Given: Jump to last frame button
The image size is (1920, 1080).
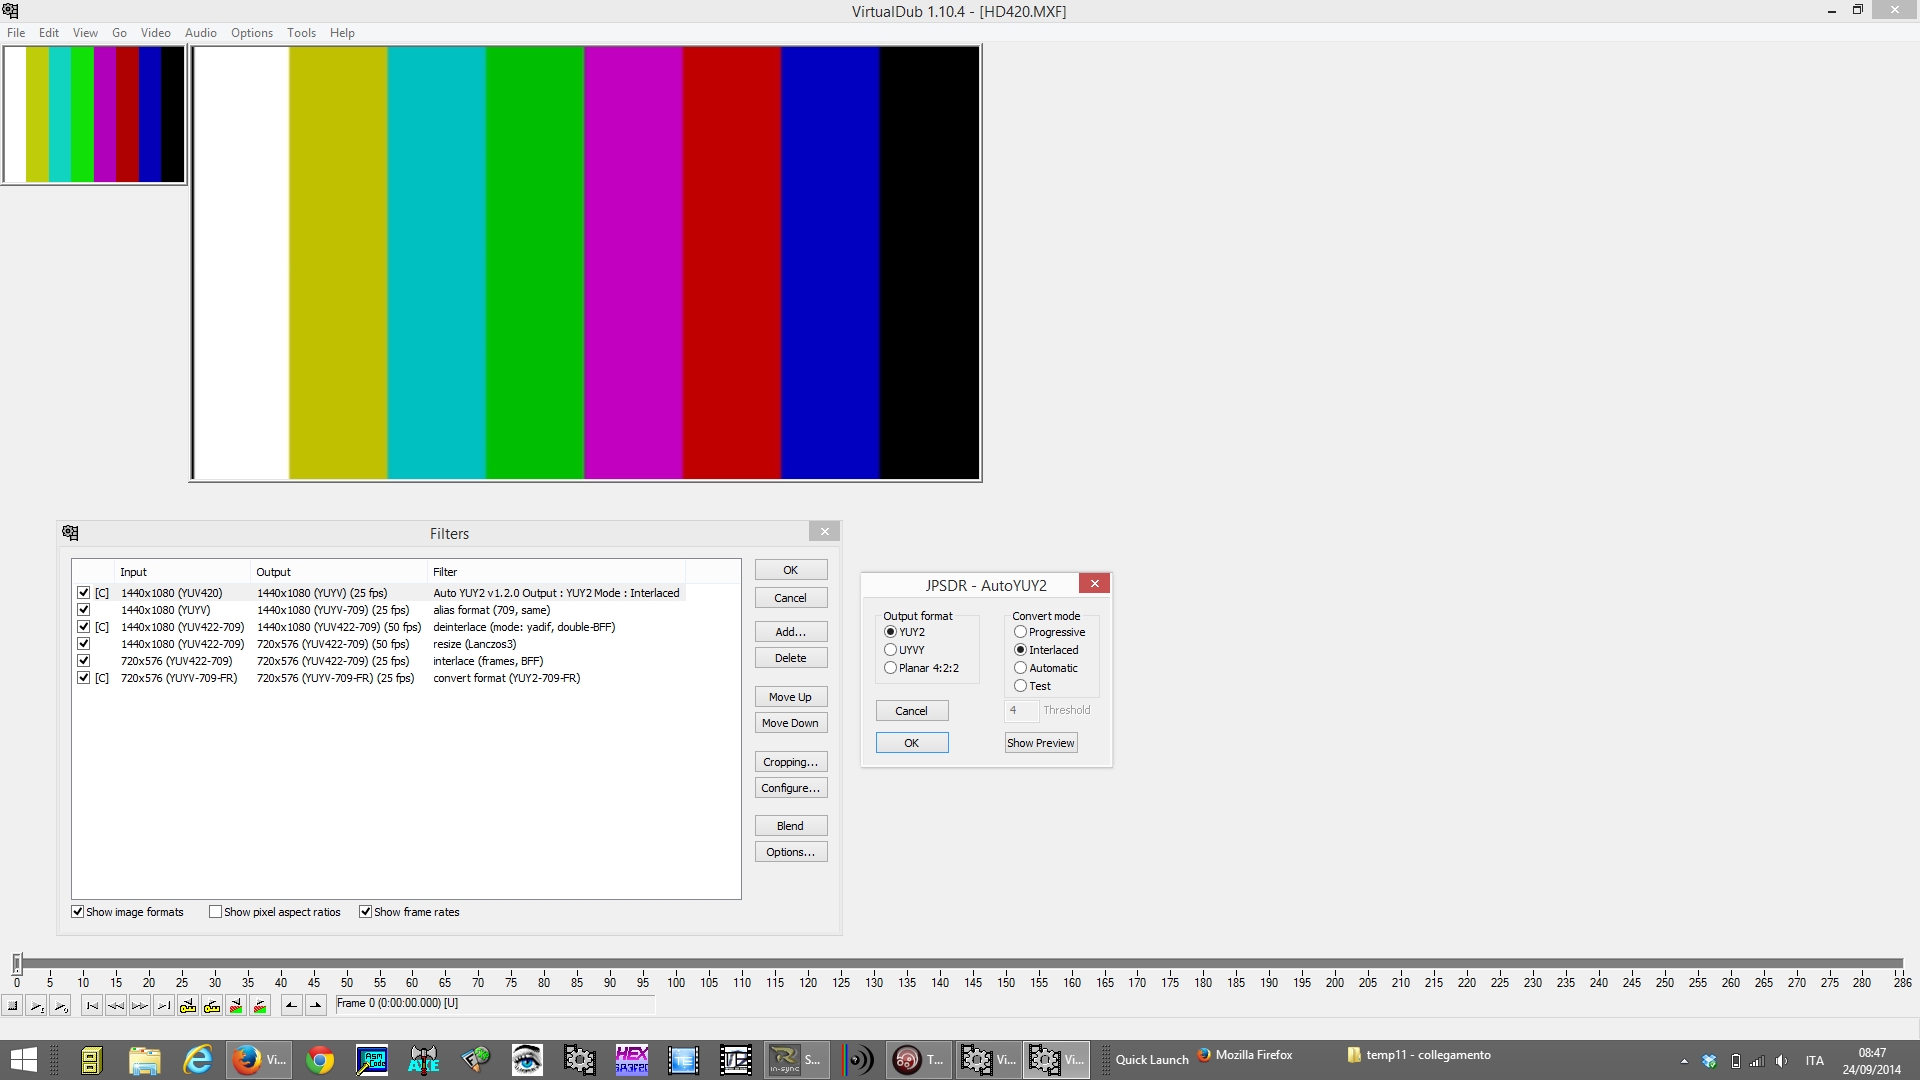Looking at the screenshot, I should 164,1006.
